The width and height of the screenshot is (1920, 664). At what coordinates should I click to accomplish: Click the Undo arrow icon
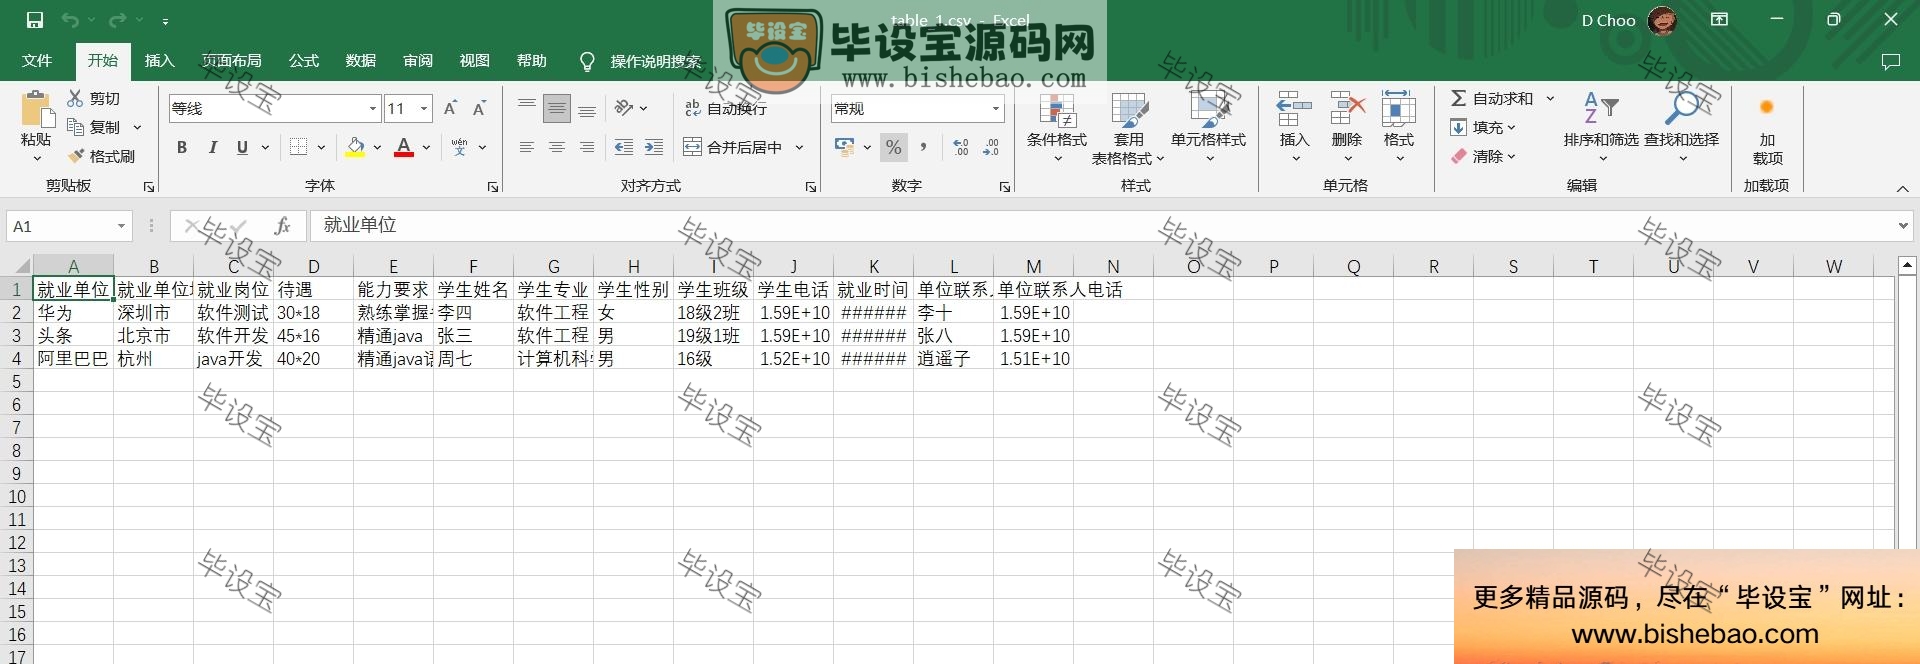(x=70, y=20)
